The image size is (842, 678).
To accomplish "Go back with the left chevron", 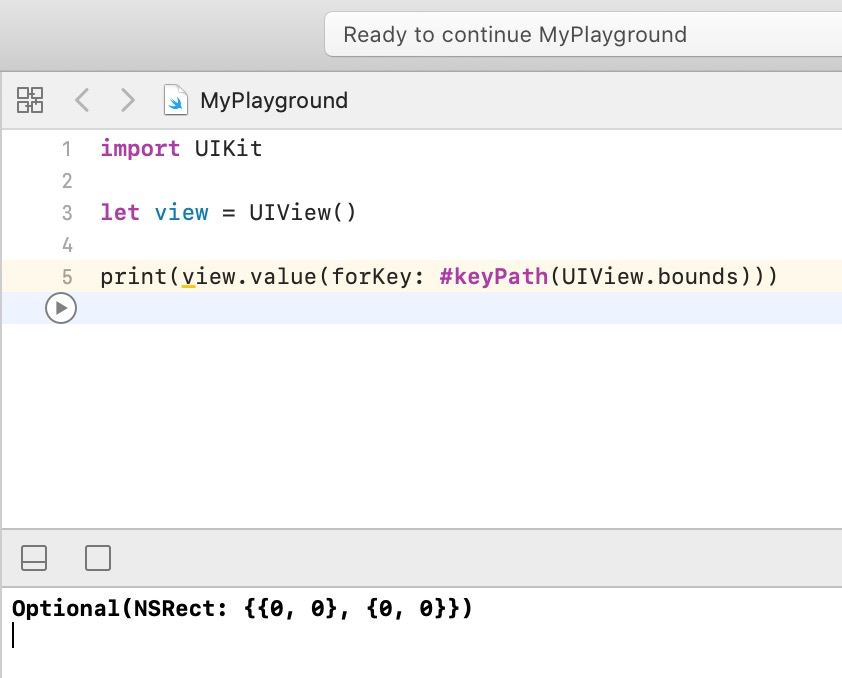I will 82,100.
